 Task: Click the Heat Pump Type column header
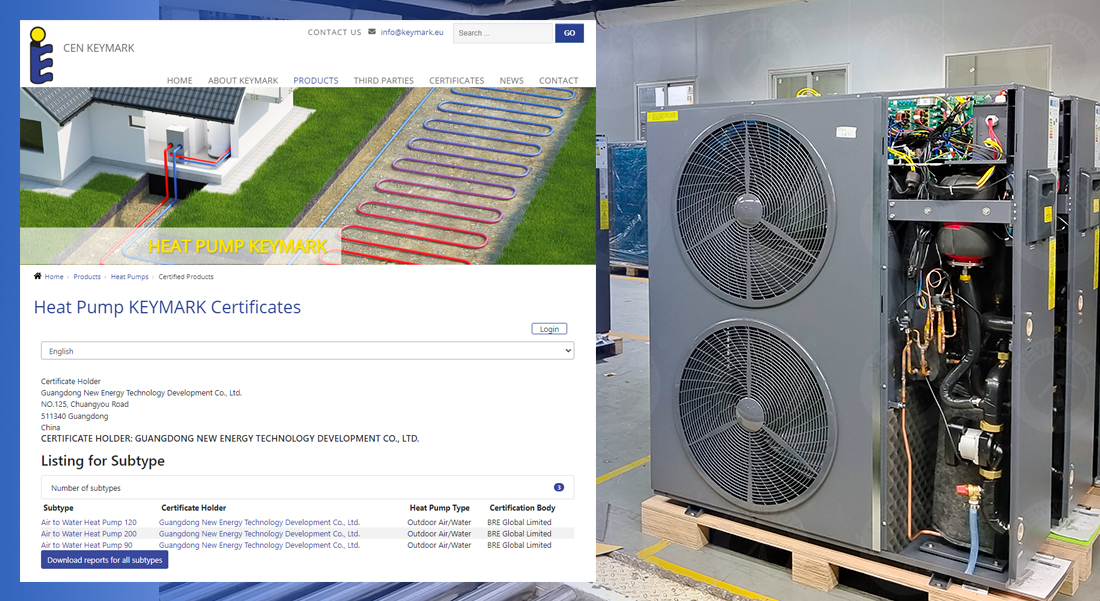point(439,508)
